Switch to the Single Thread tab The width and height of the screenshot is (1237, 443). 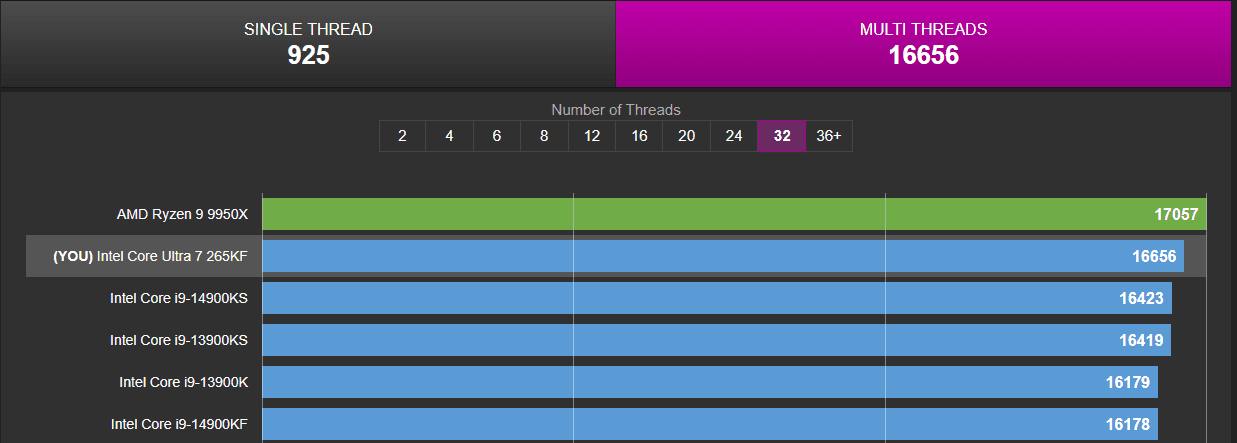308,44
